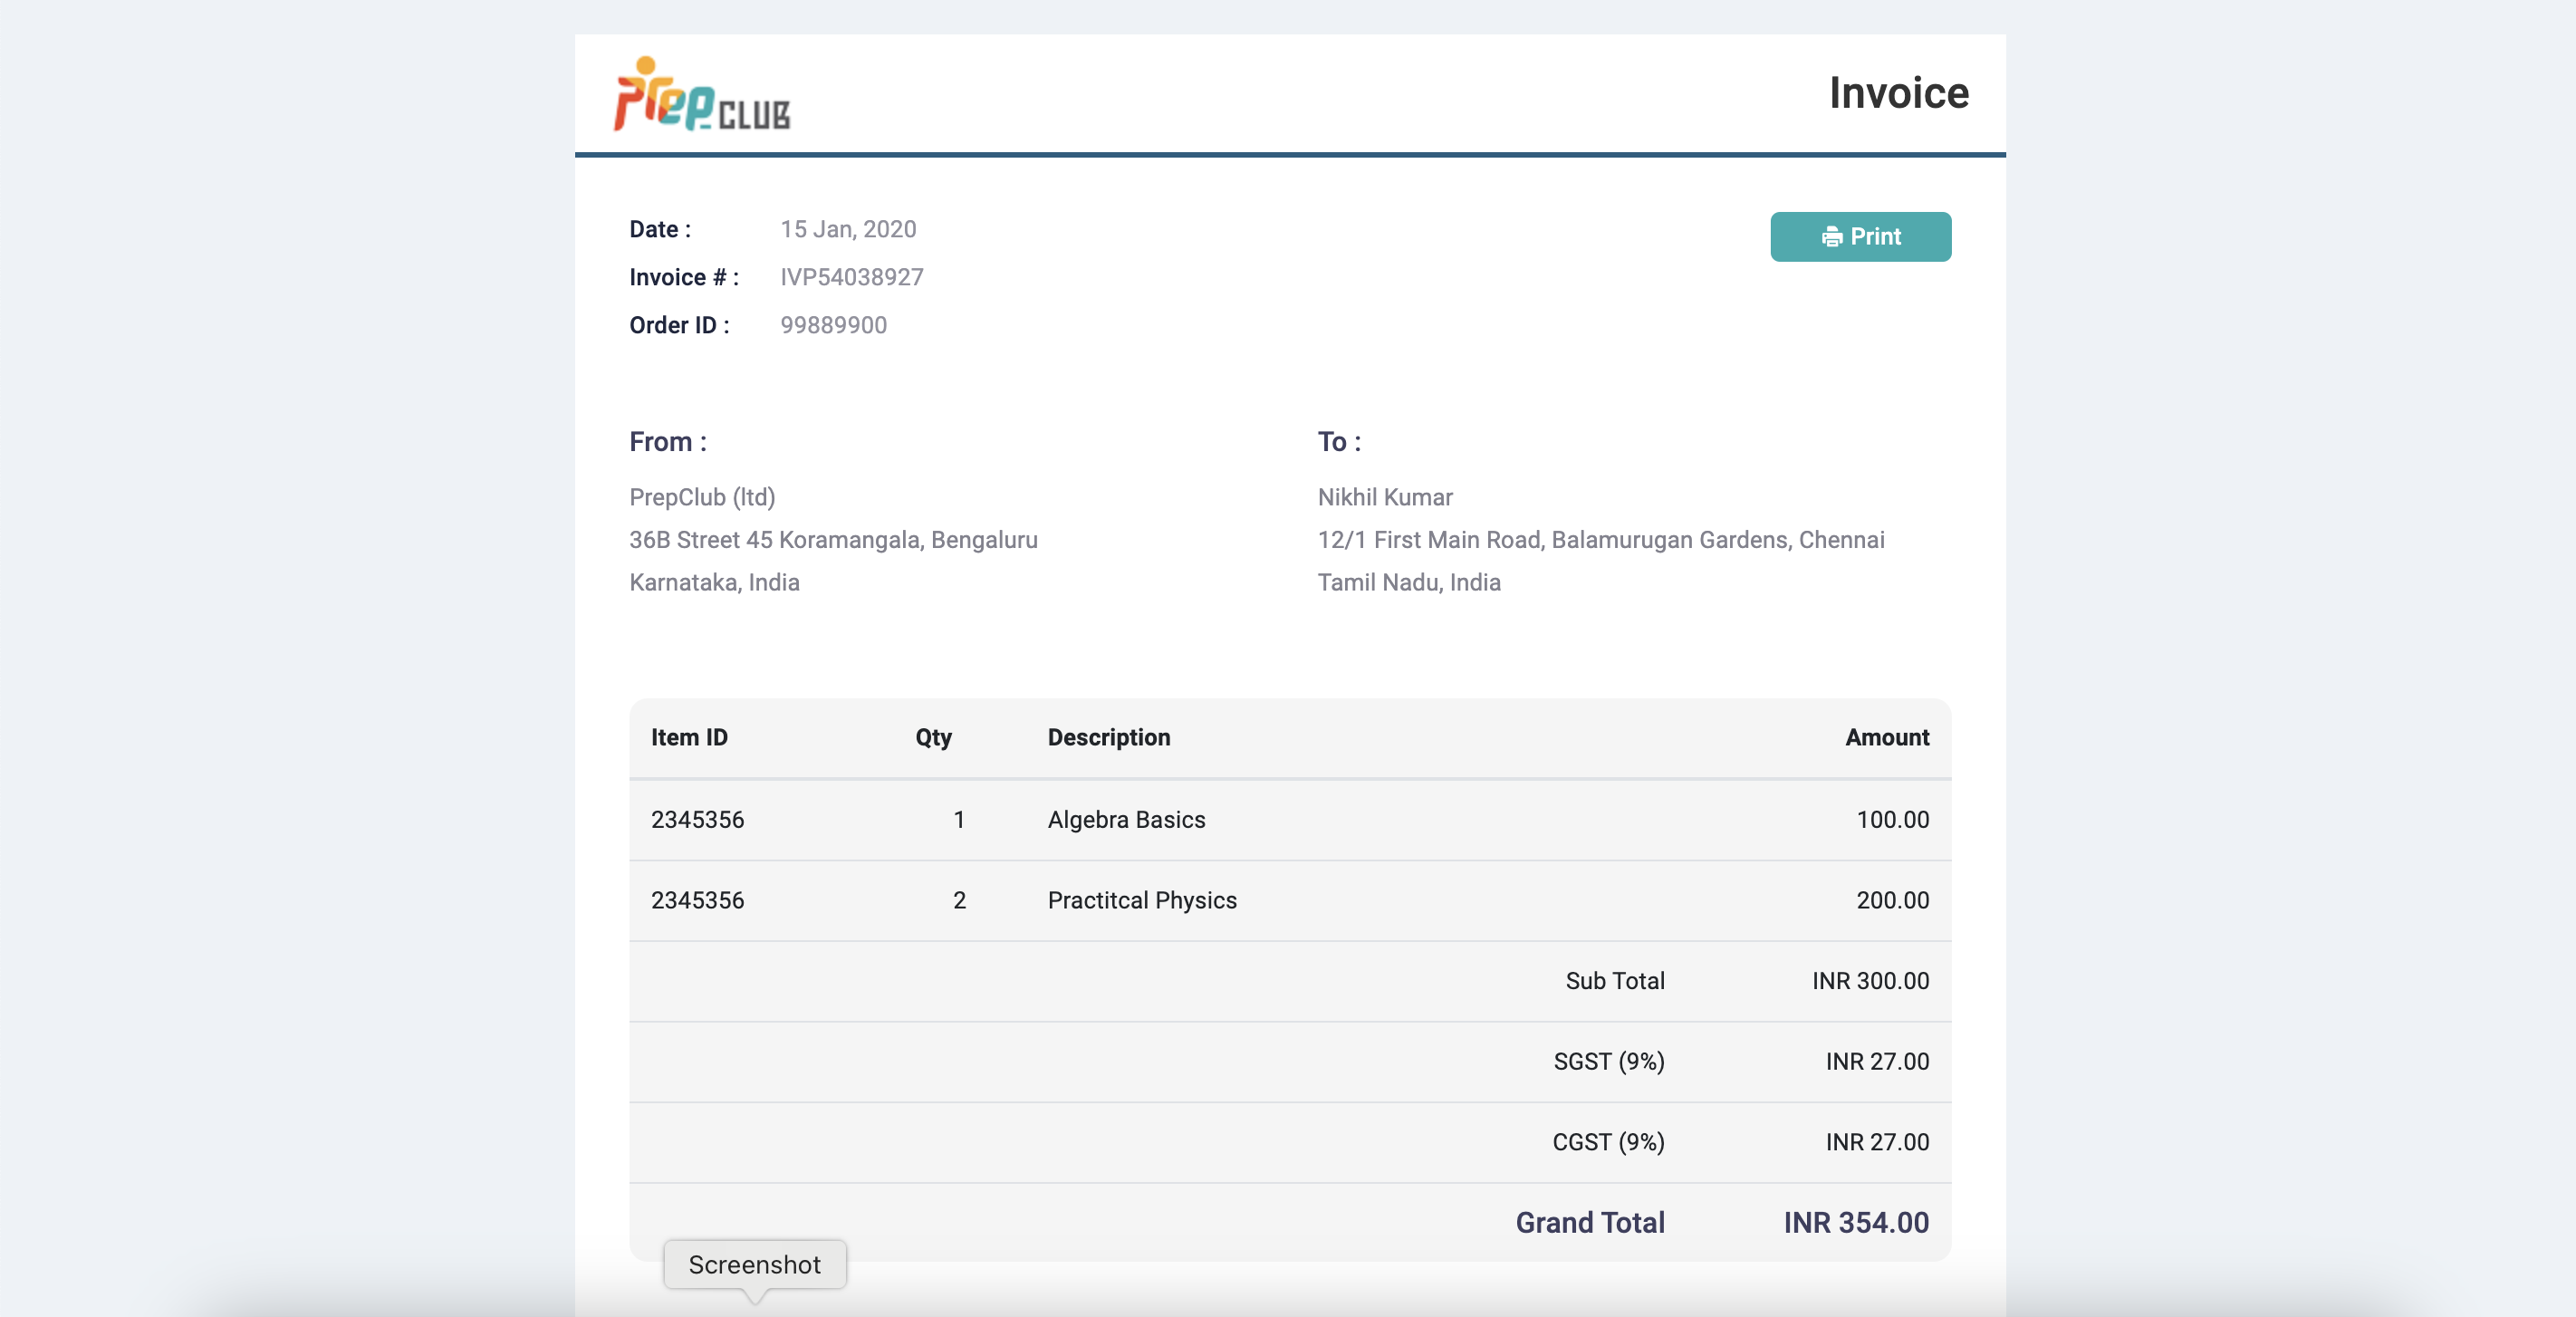Click the date value 15 Jan, 2020
Screen dimensions: 2576x1317
(x=848, y=229)
